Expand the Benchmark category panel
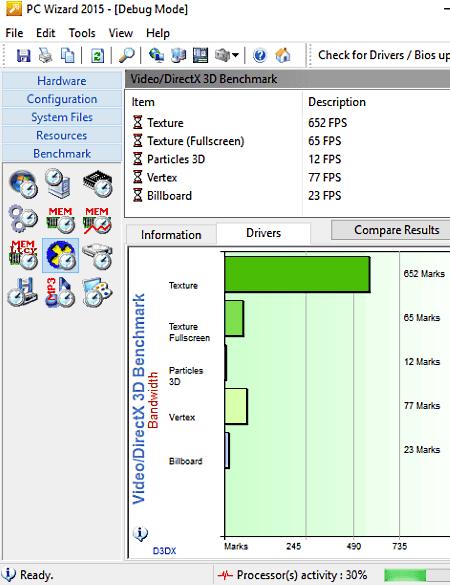 coord(62,153)
